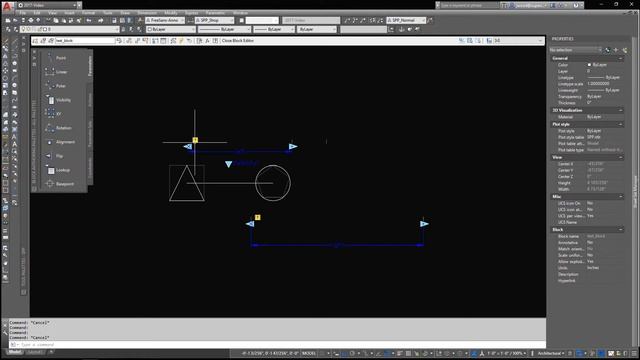This screenshot has width=640, height=360.
Task: Select the Linear parameter tool
Action: pos(60,72)
